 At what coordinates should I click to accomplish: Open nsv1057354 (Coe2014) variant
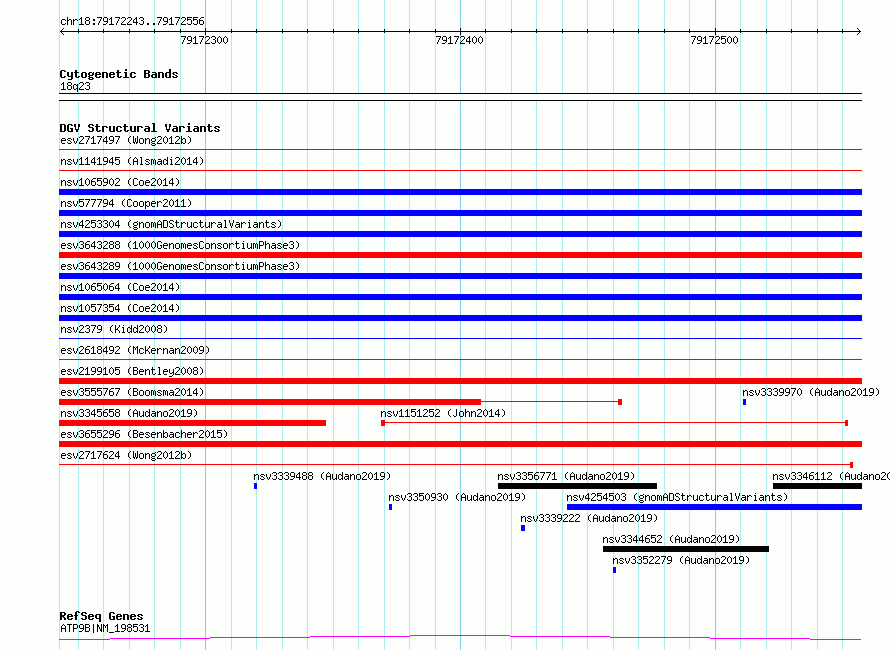point(120,308)
